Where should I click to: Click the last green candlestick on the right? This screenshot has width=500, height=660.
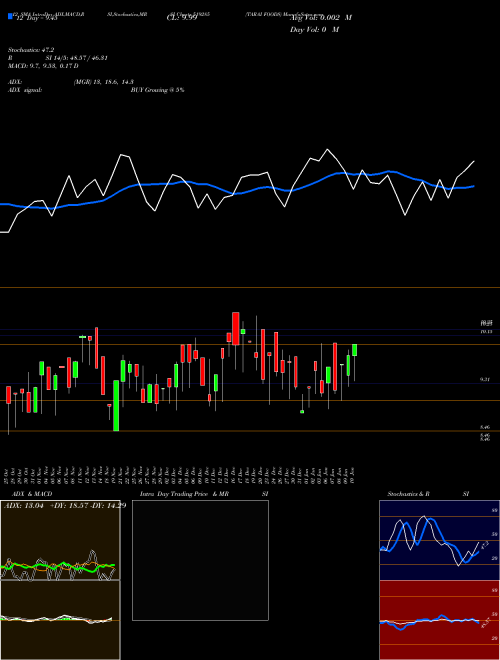coord(355,350)
